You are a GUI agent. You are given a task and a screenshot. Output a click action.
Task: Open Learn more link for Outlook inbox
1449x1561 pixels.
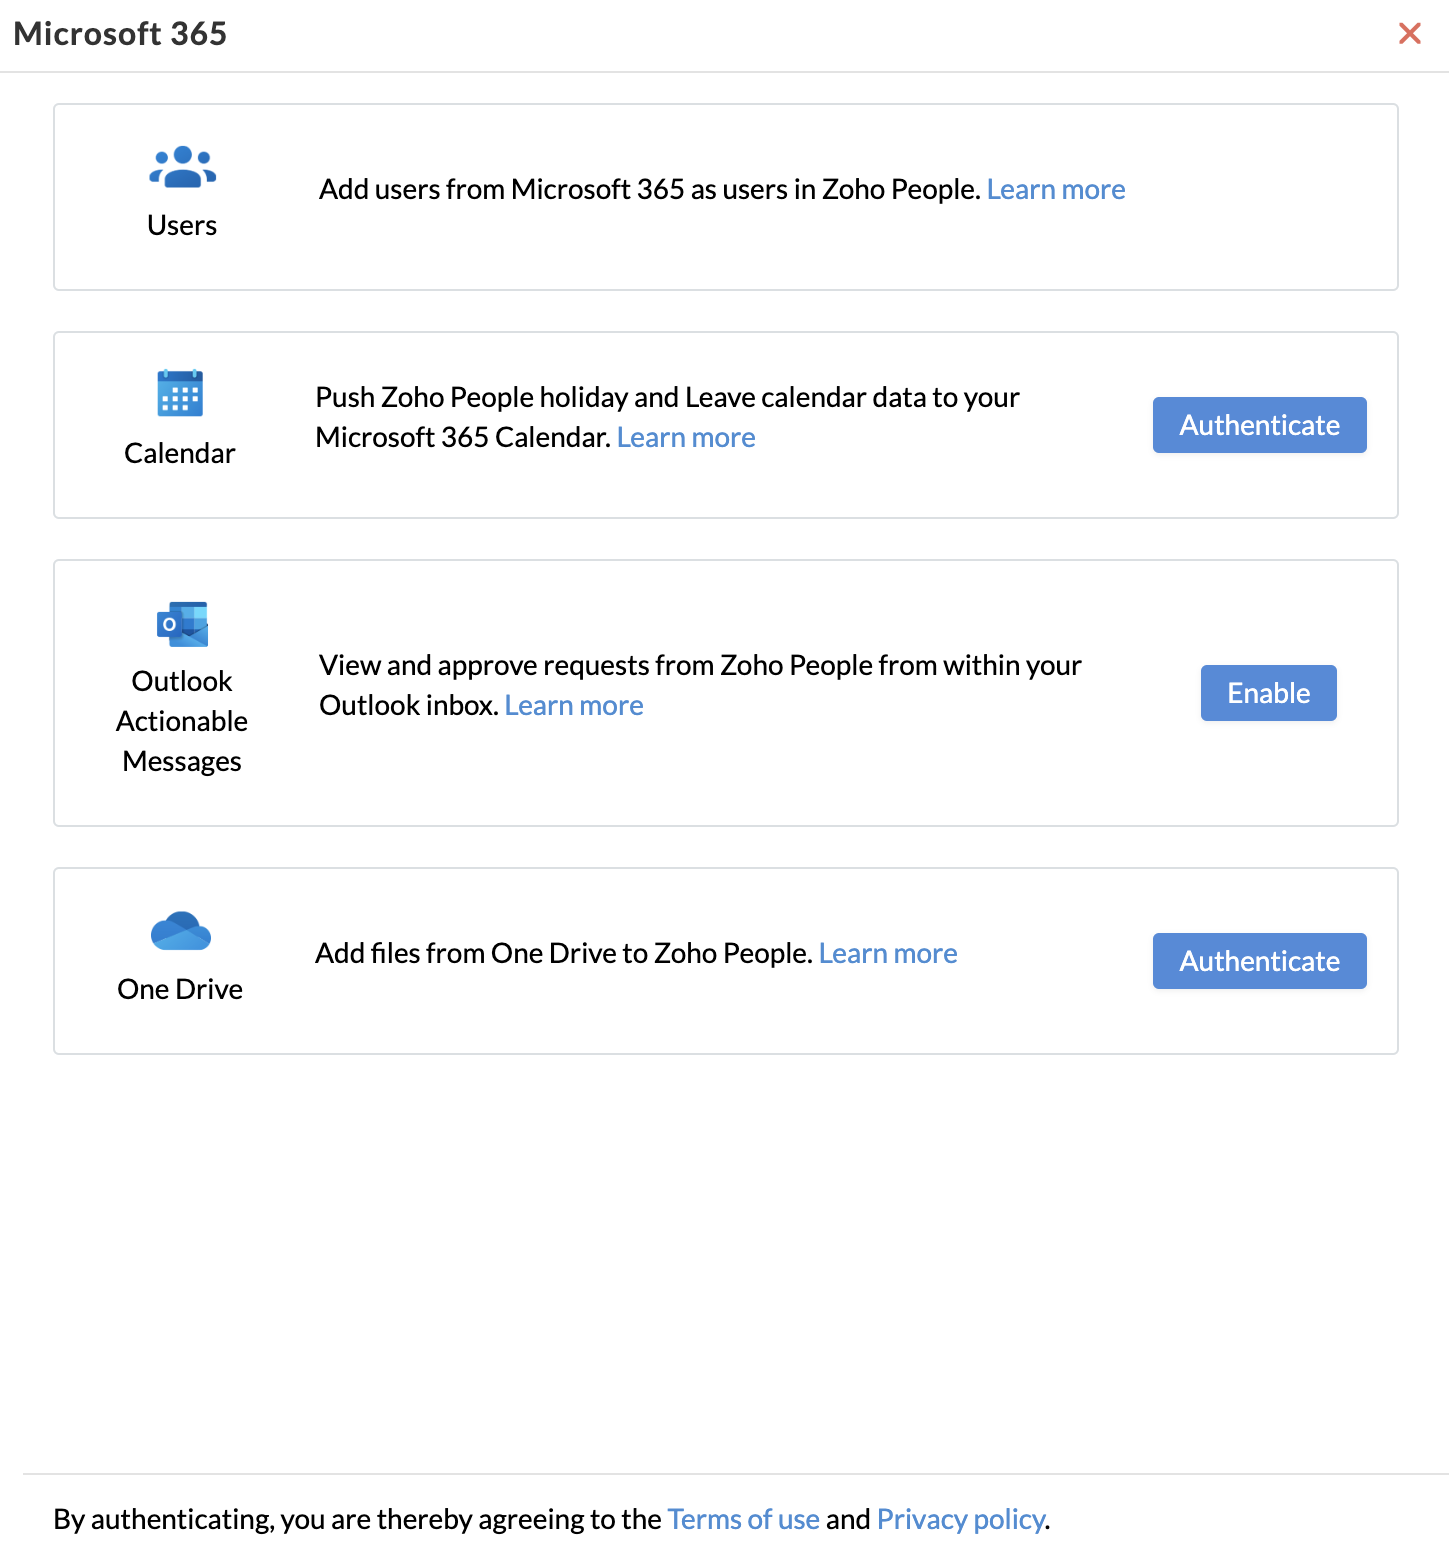(574, 705)
